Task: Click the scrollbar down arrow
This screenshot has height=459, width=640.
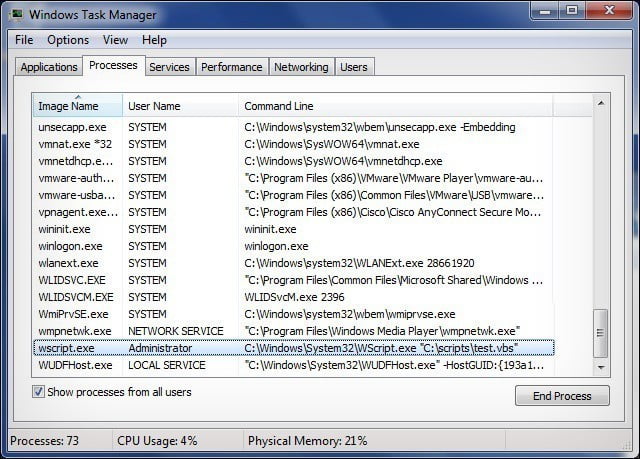Action: pos(601,367)
